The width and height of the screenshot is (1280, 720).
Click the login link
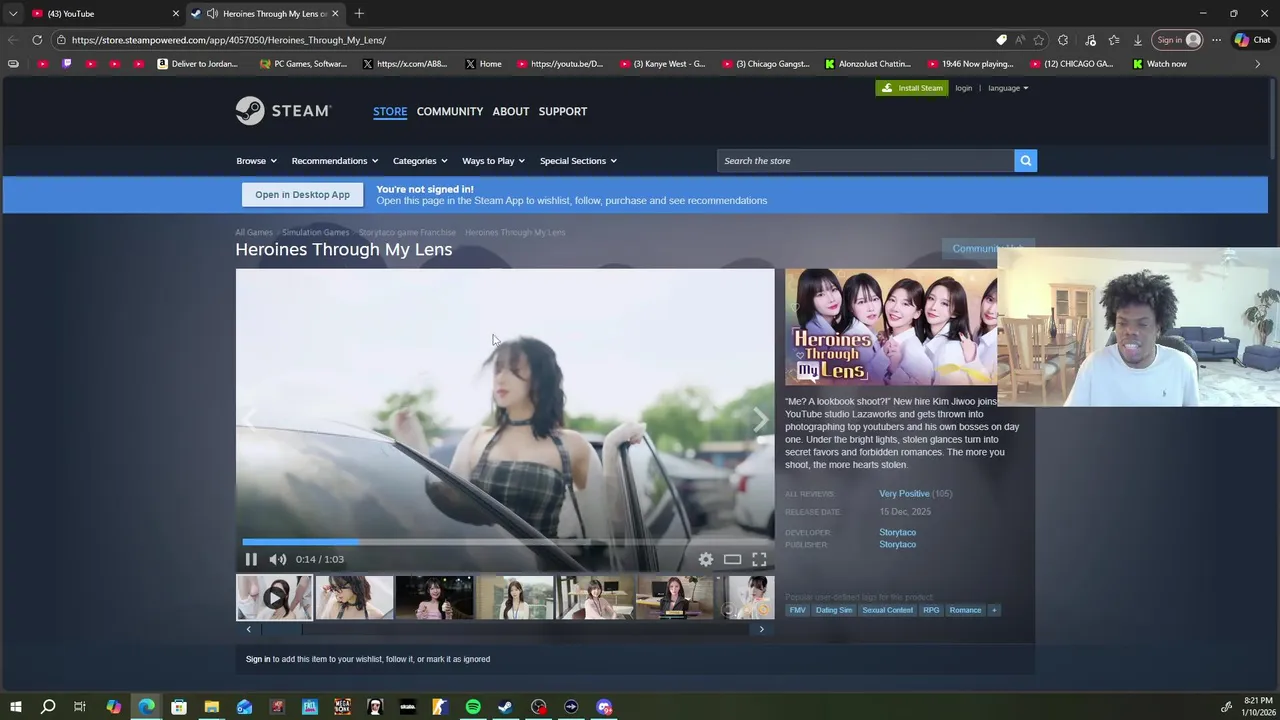963,88
